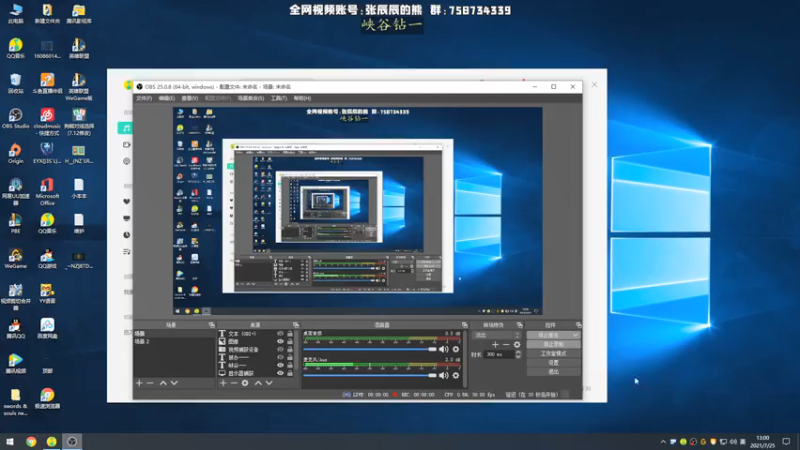800x450 pixels.
Task: Open the Origin desktop shortcut
Action: (15, 153)
